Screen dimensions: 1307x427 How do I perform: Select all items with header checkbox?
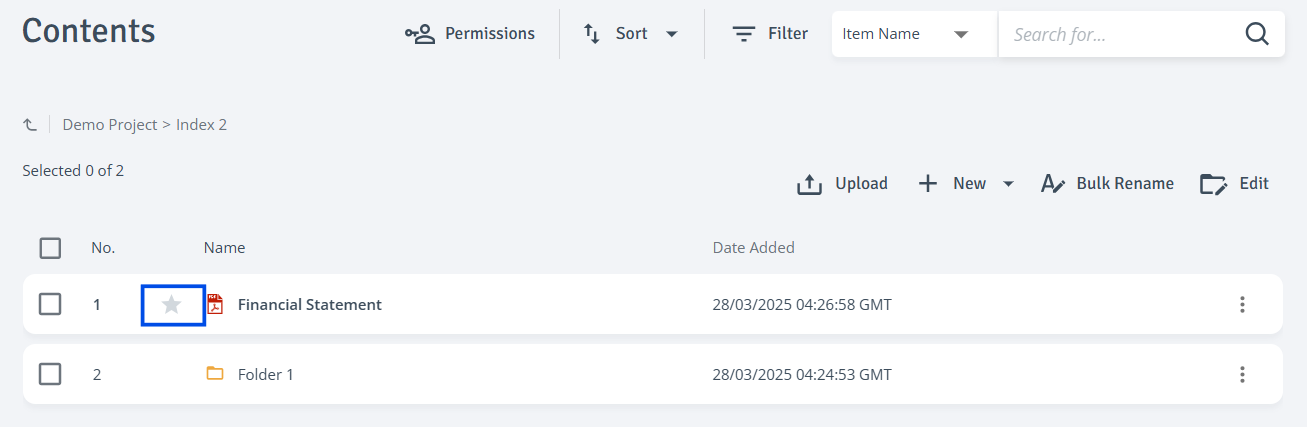tap(50, 248)
